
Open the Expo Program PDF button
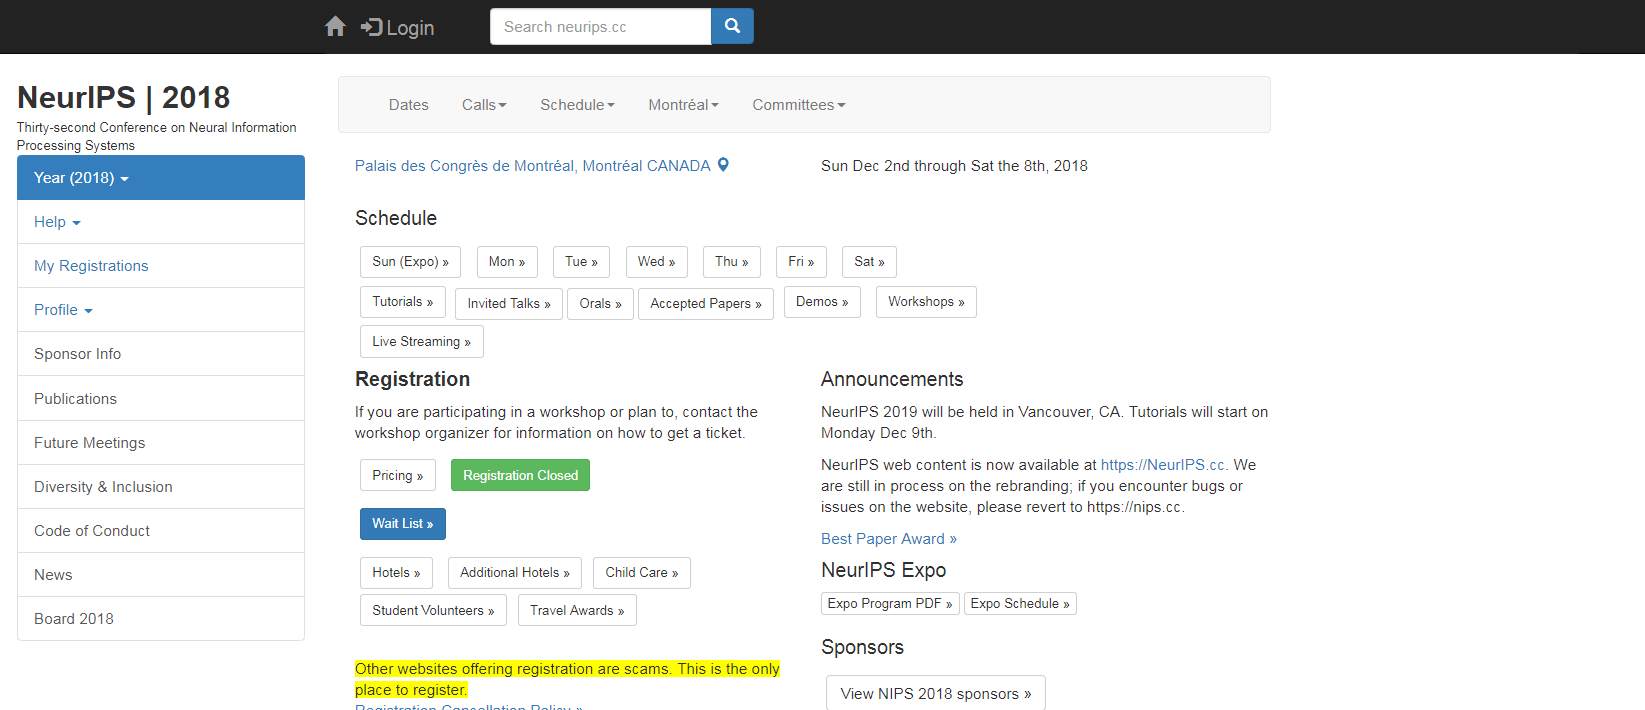click(890, 604)
